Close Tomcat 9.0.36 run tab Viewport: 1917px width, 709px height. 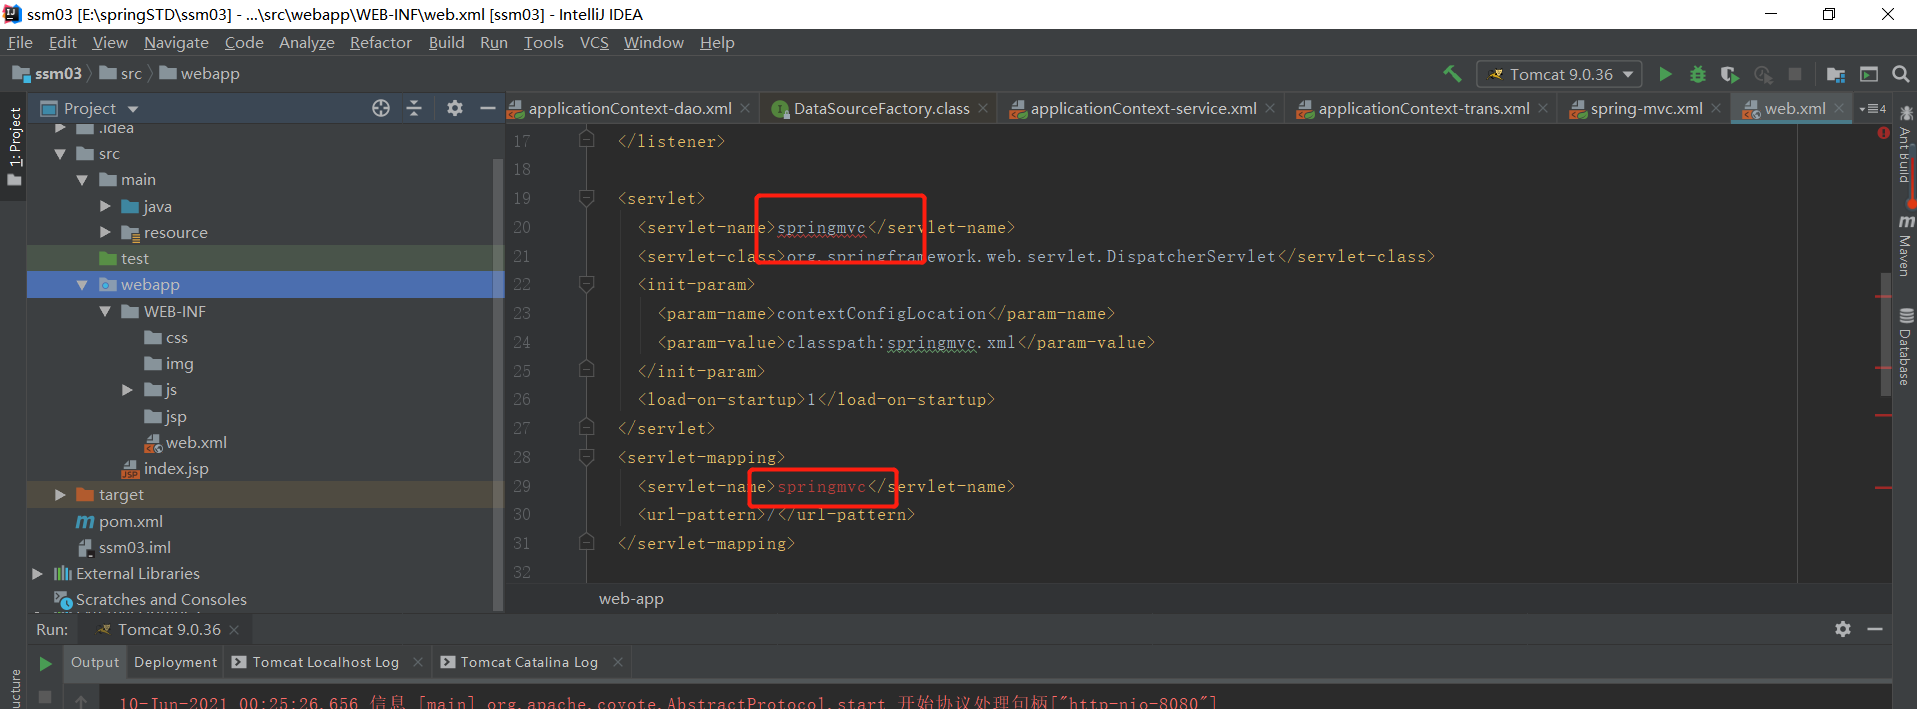coord(234,629)
